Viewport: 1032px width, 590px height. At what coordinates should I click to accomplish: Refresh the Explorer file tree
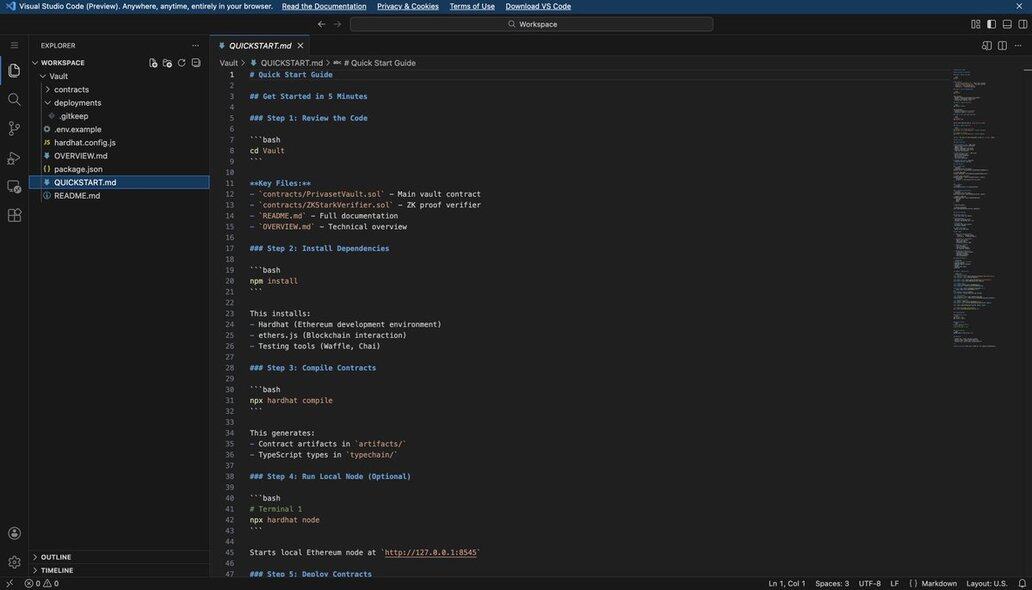181,63
